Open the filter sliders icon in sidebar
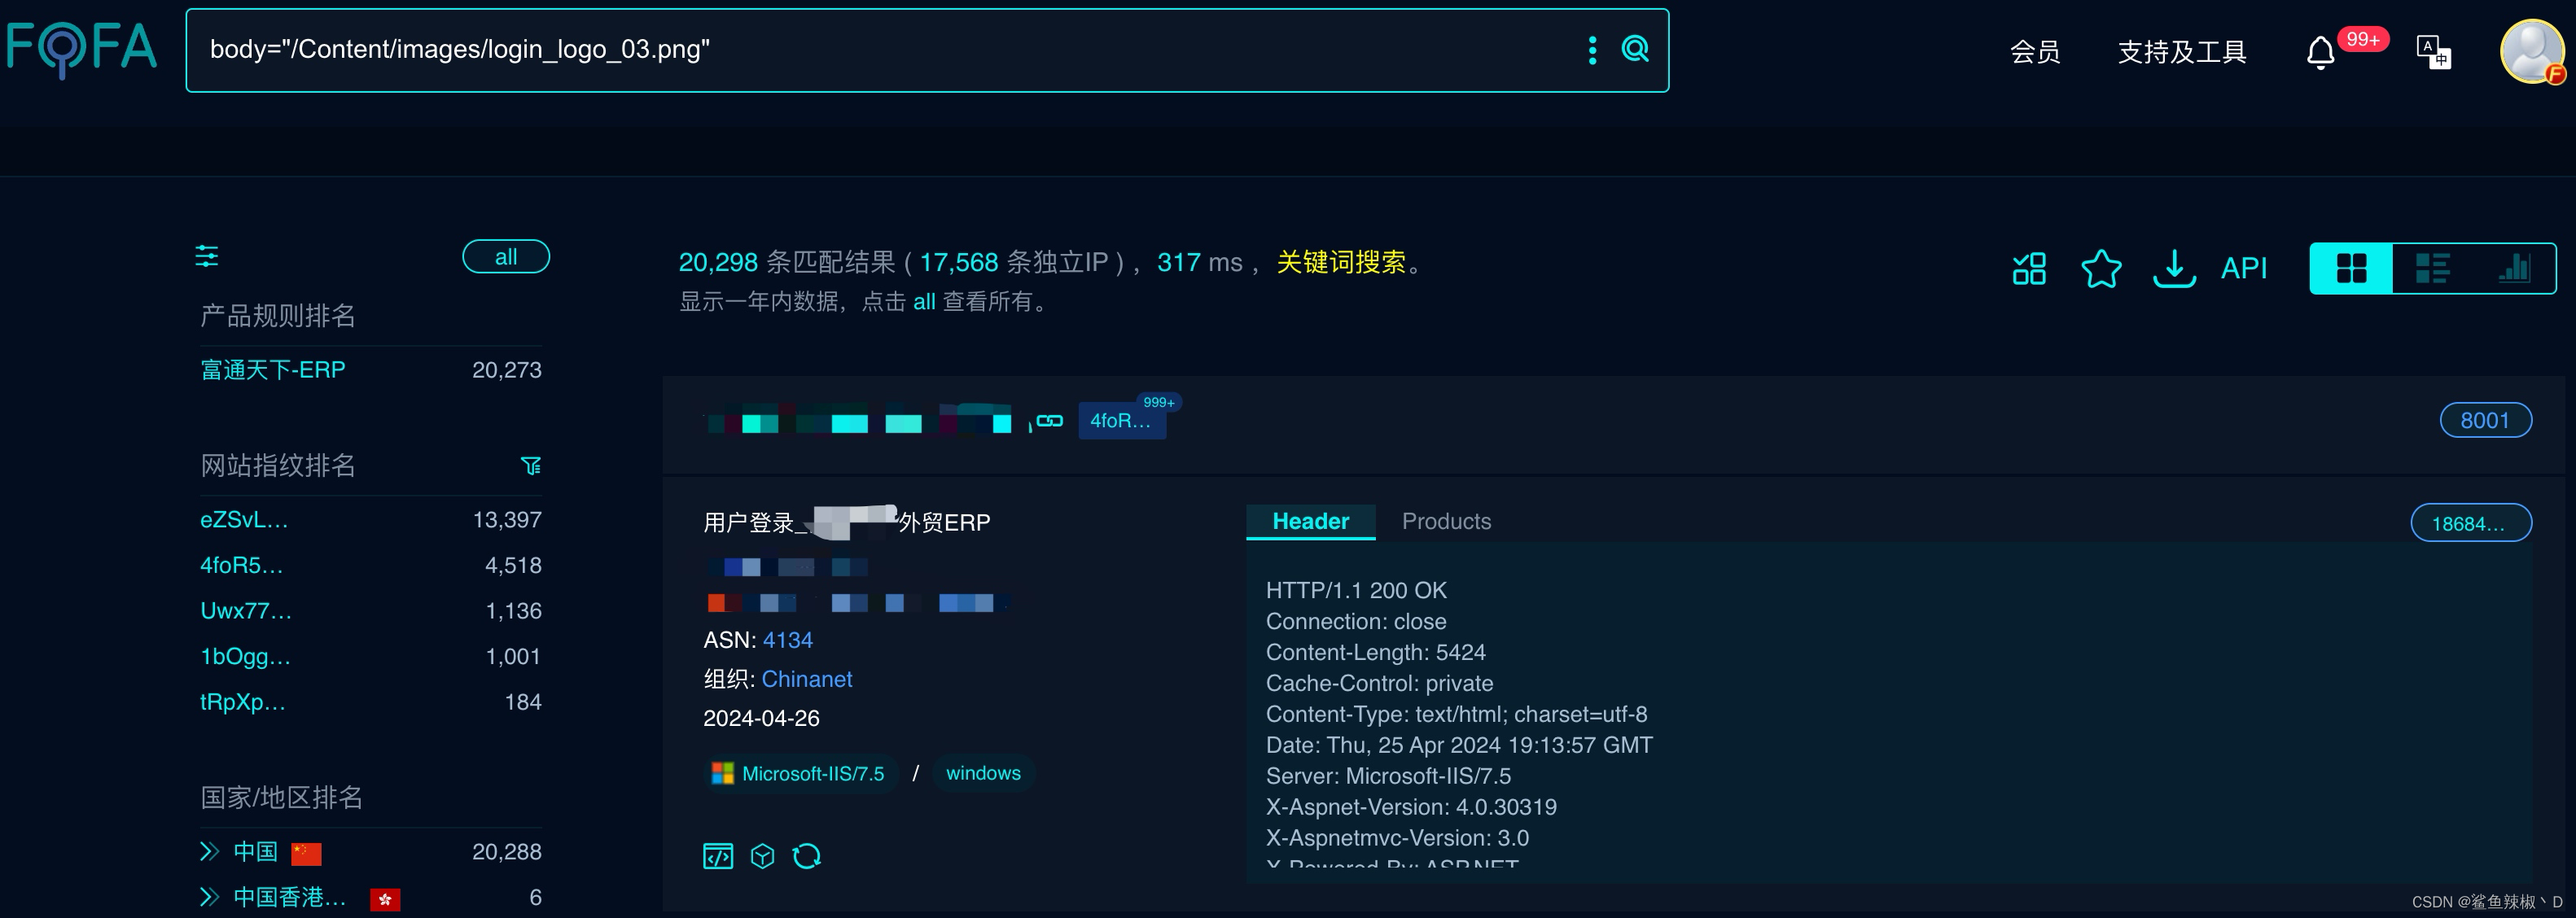 click(206, 256)
